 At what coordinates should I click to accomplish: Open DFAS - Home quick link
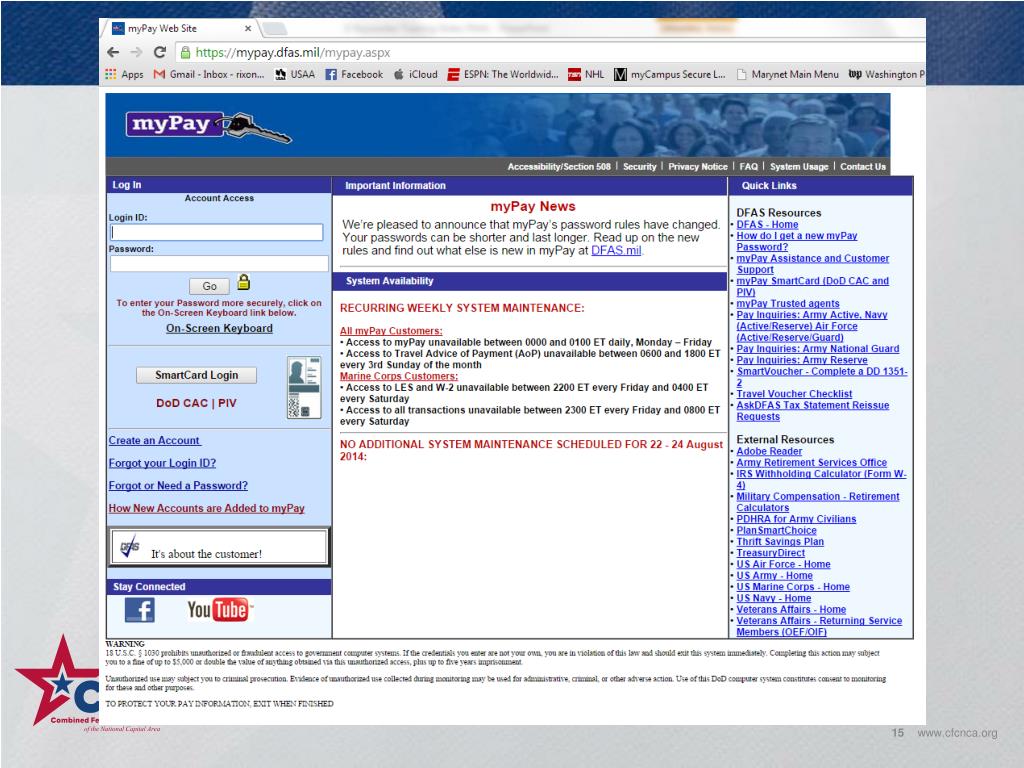click(767, 224)
